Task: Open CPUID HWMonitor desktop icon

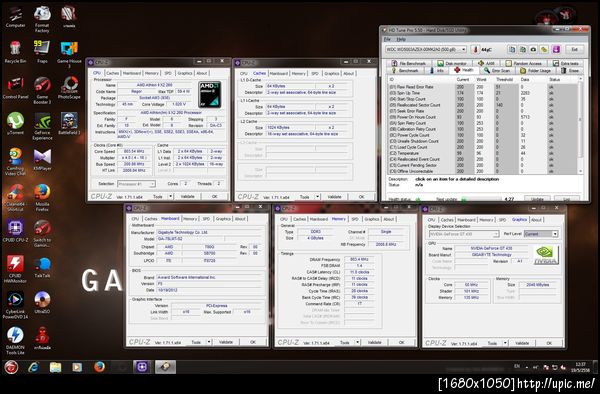Action: [x=15, y=269]
